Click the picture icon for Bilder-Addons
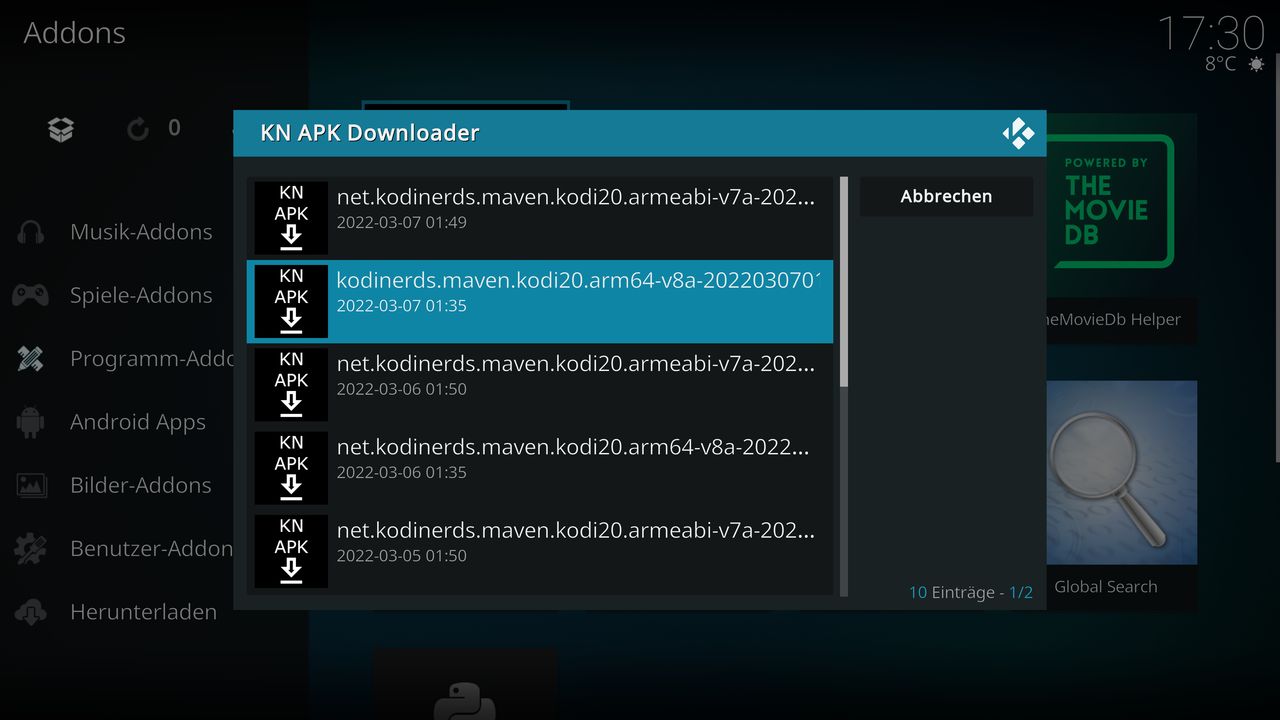This screenshot has height=720, width=1280. (x=31, y=485)
